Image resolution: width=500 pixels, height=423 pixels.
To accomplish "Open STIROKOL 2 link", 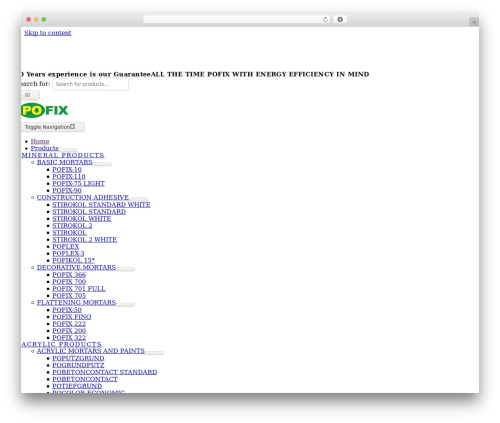I will (72, 226).
